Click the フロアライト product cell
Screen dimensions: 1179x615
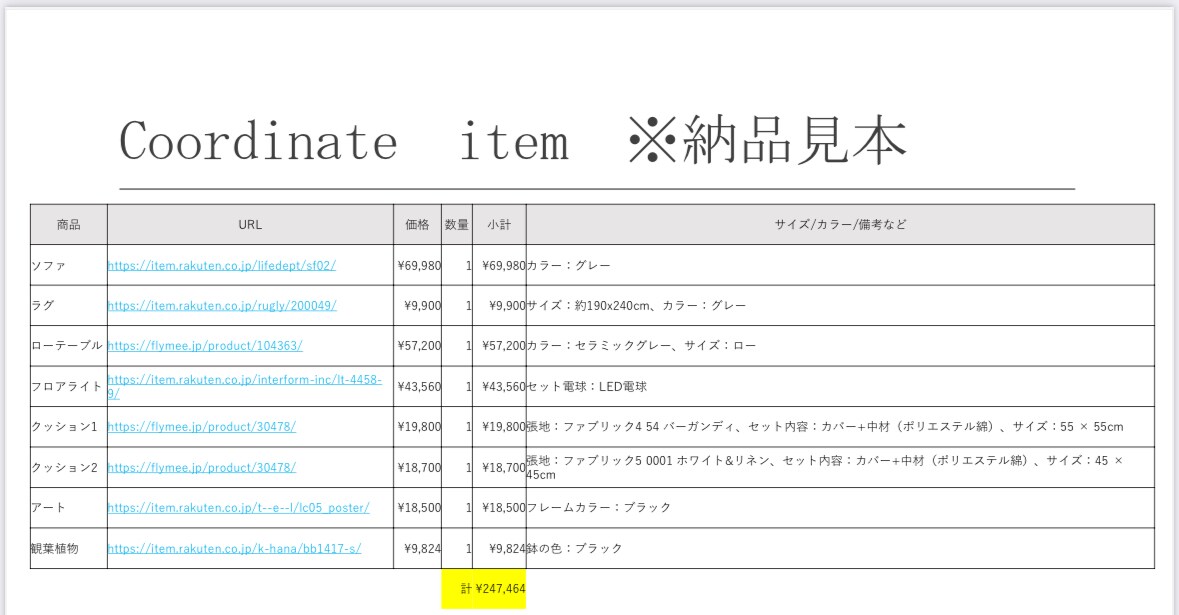[x=68, y=386]
